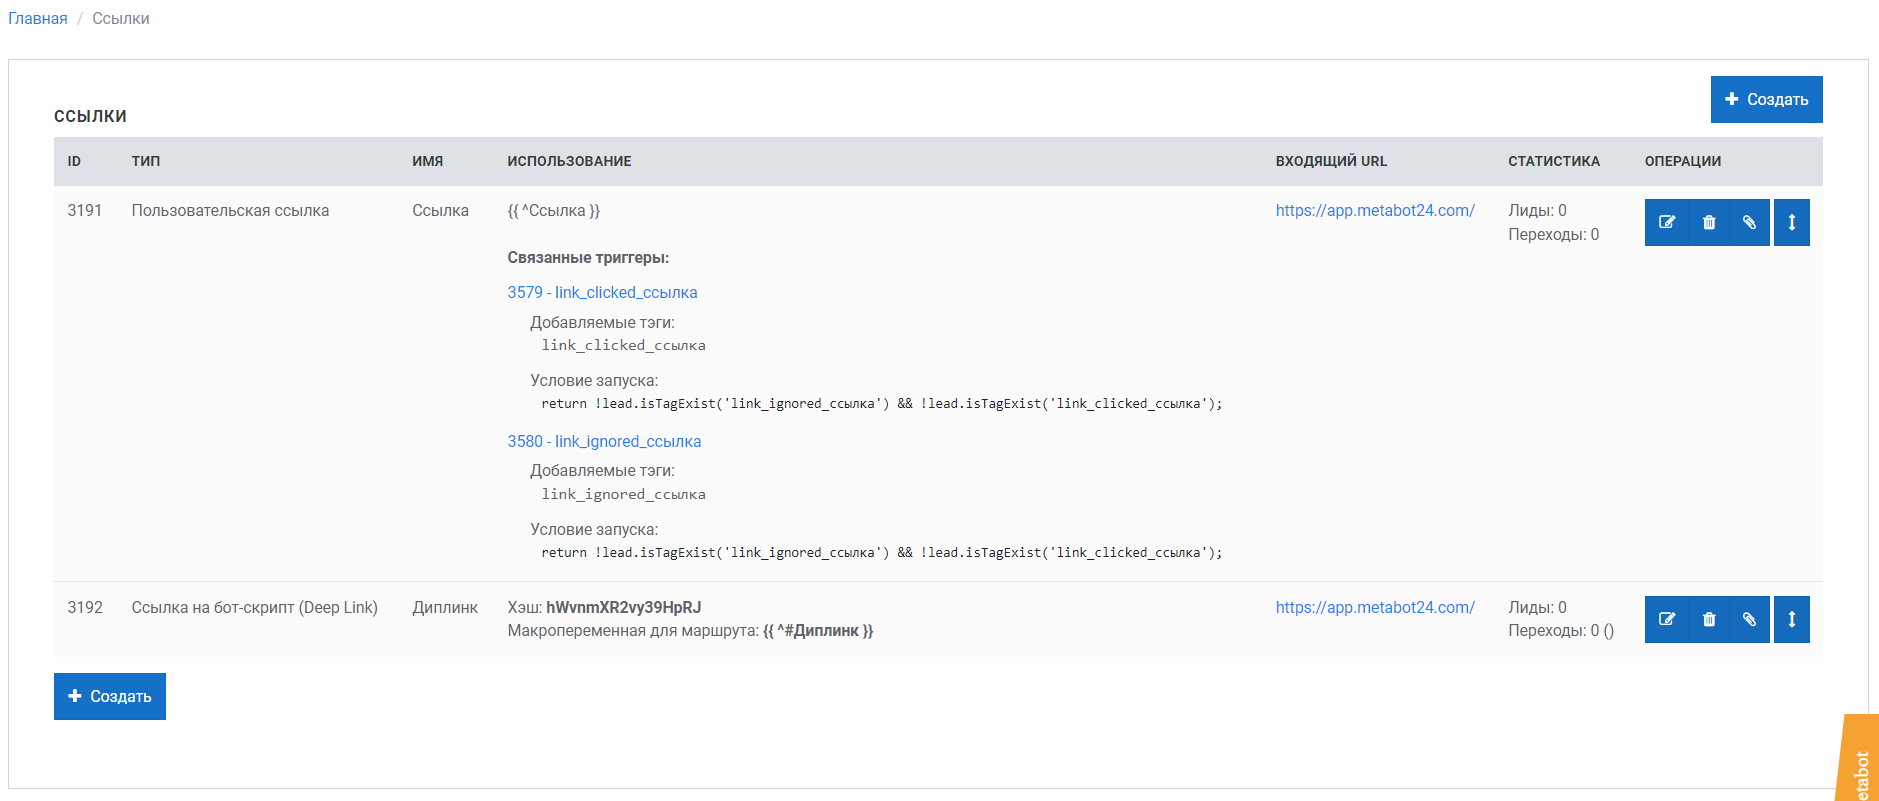
Task: Go to Главная in the breadcrumb
Action: coord(38,19)
